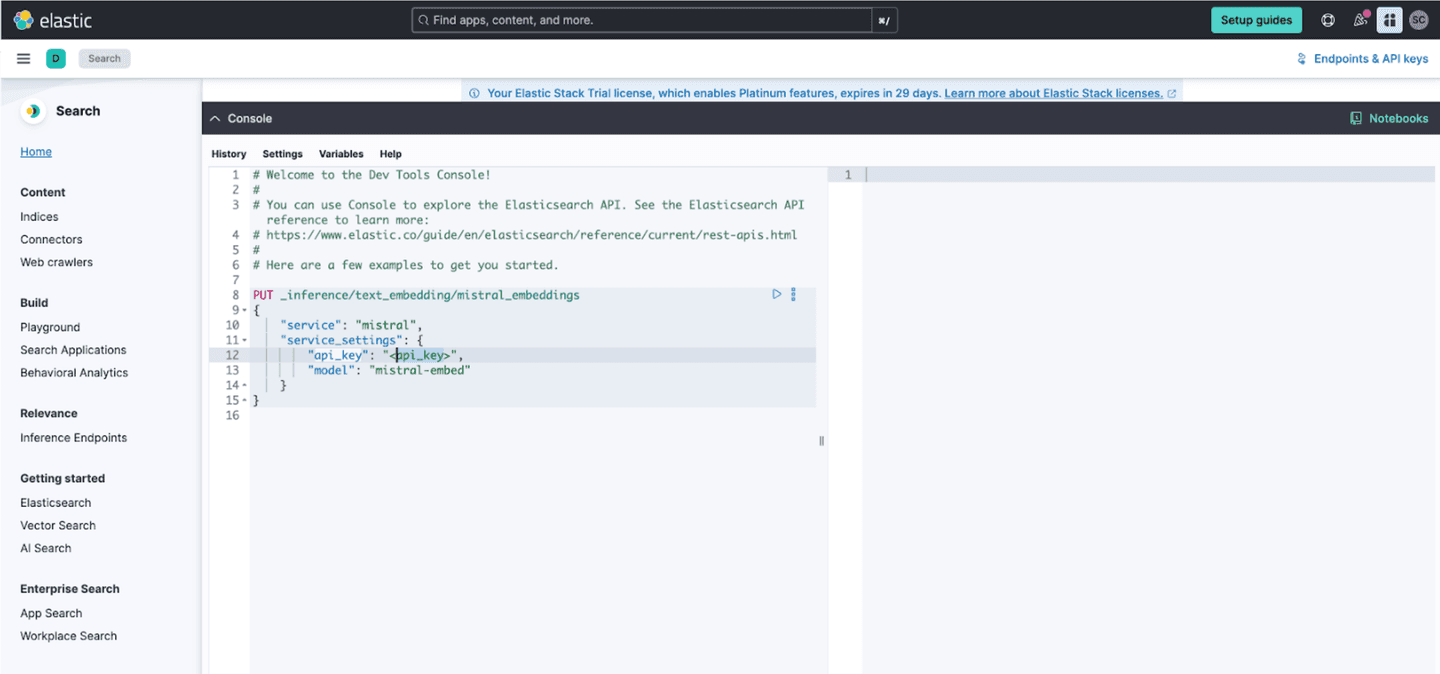Screen dimensions: 1440x674
Task: Fold the service_settings block at line 11
Action: pyautogui.click(x=243, y=340)
